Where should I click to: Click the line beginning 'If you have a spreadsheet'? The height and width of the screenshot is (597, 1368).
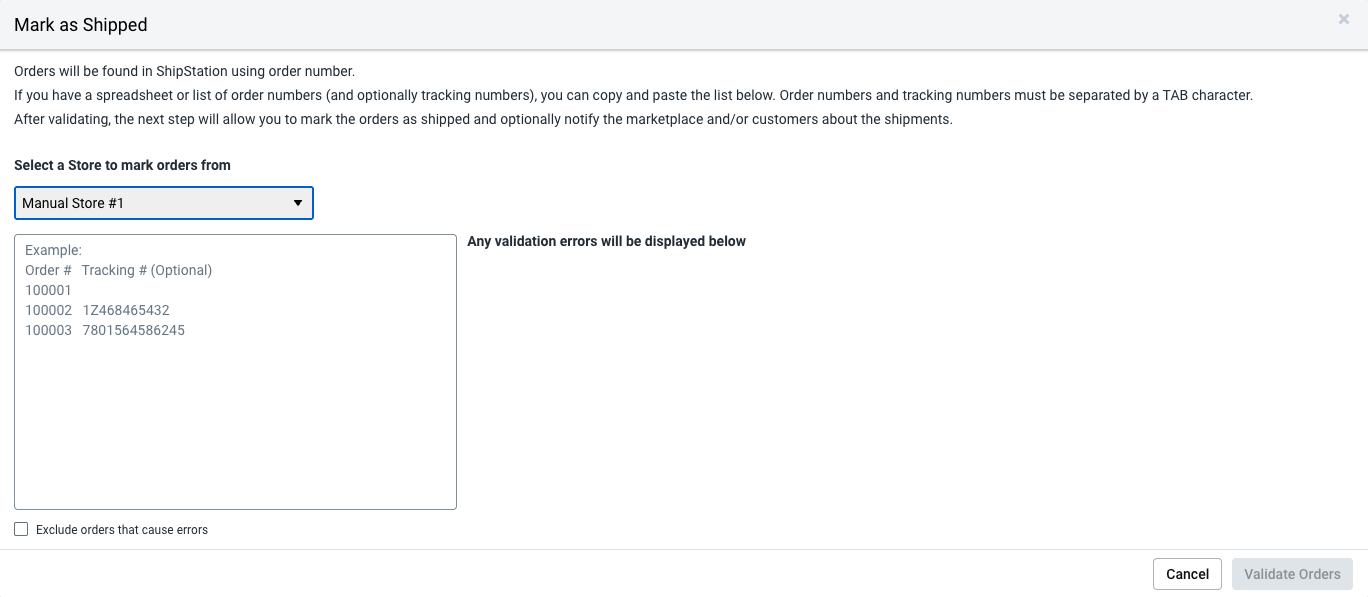(x=633, y=95)
